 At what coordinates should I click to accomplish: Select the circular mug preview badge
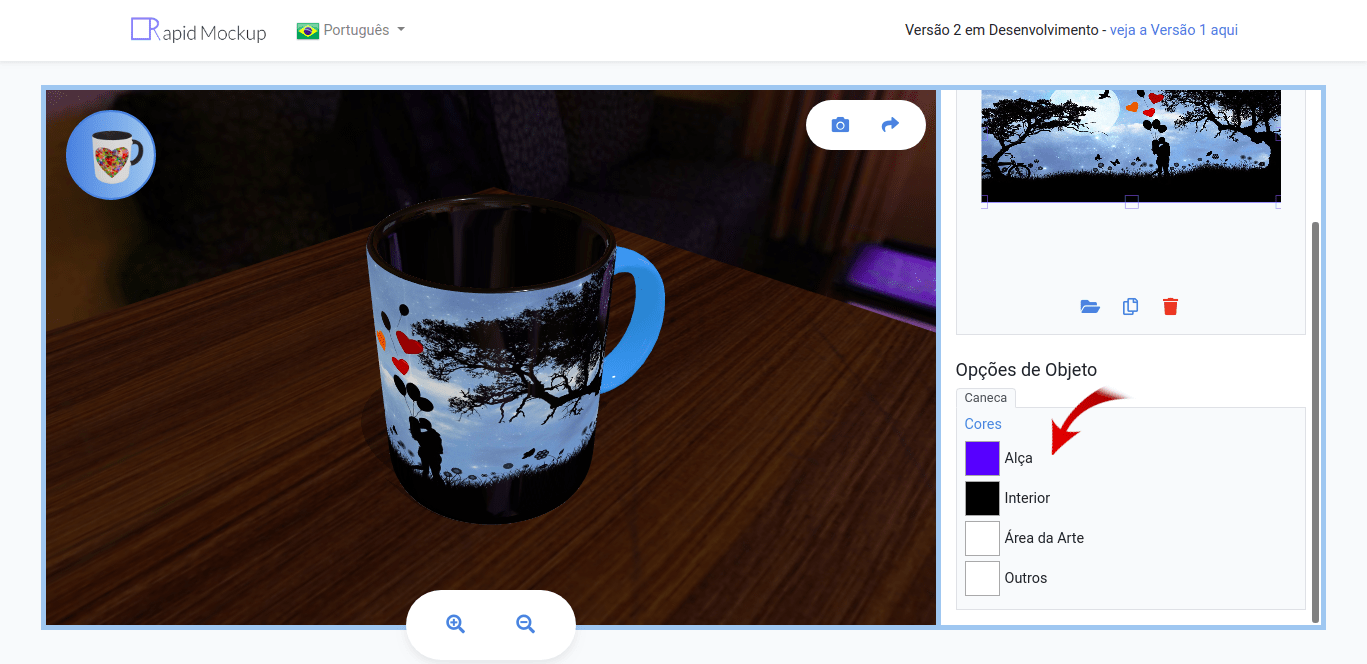pyautogui.click(x=110, y=155)
